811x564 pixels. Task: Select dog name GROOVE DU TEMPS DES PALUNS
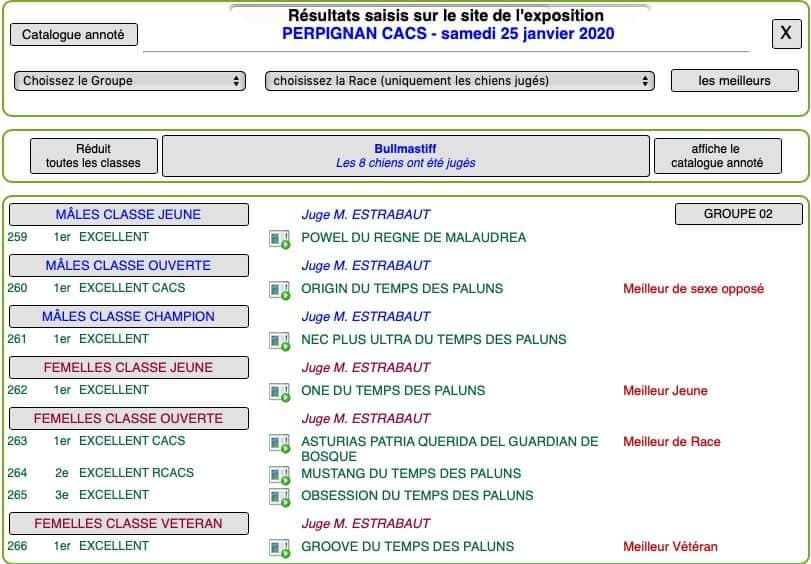[x=408, y=546]
